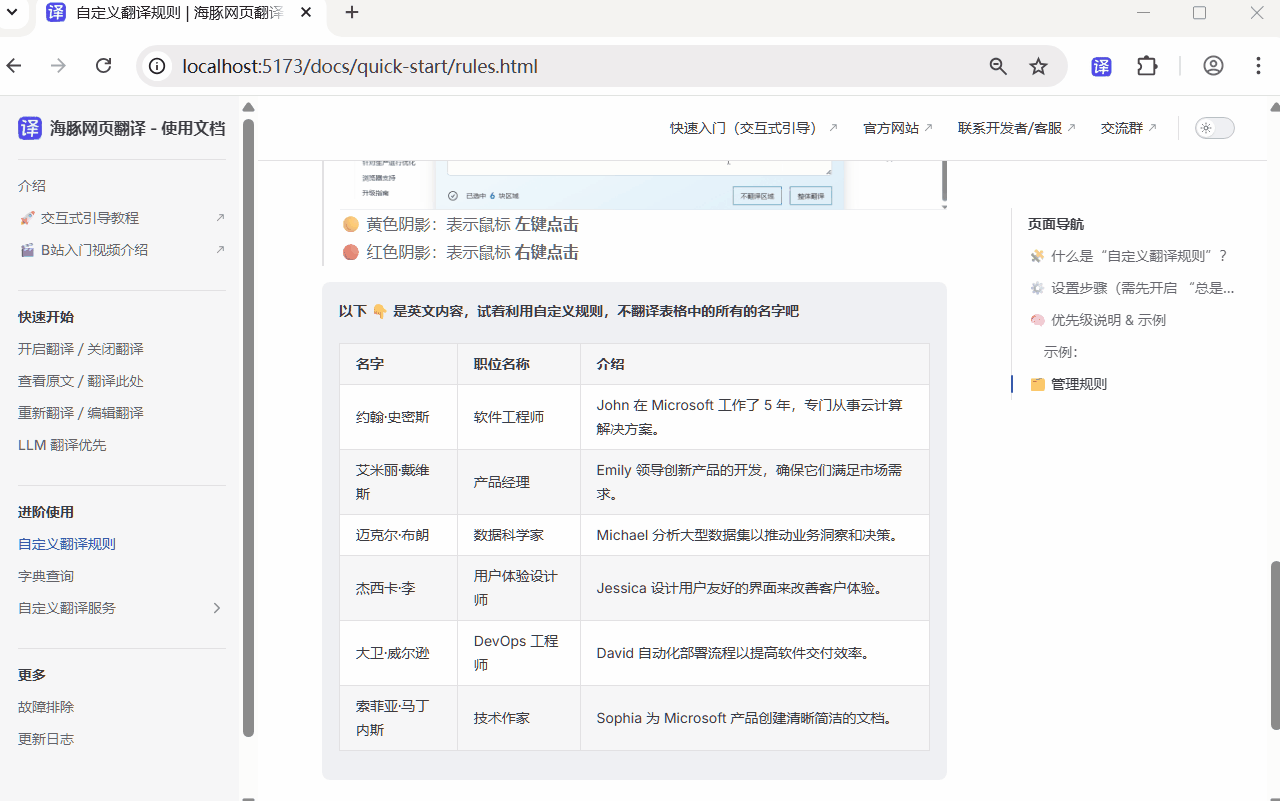Viewport: 1280px width, 801px height.
Task: Open the 官方网站 link
Action: [x=891, y=128]
